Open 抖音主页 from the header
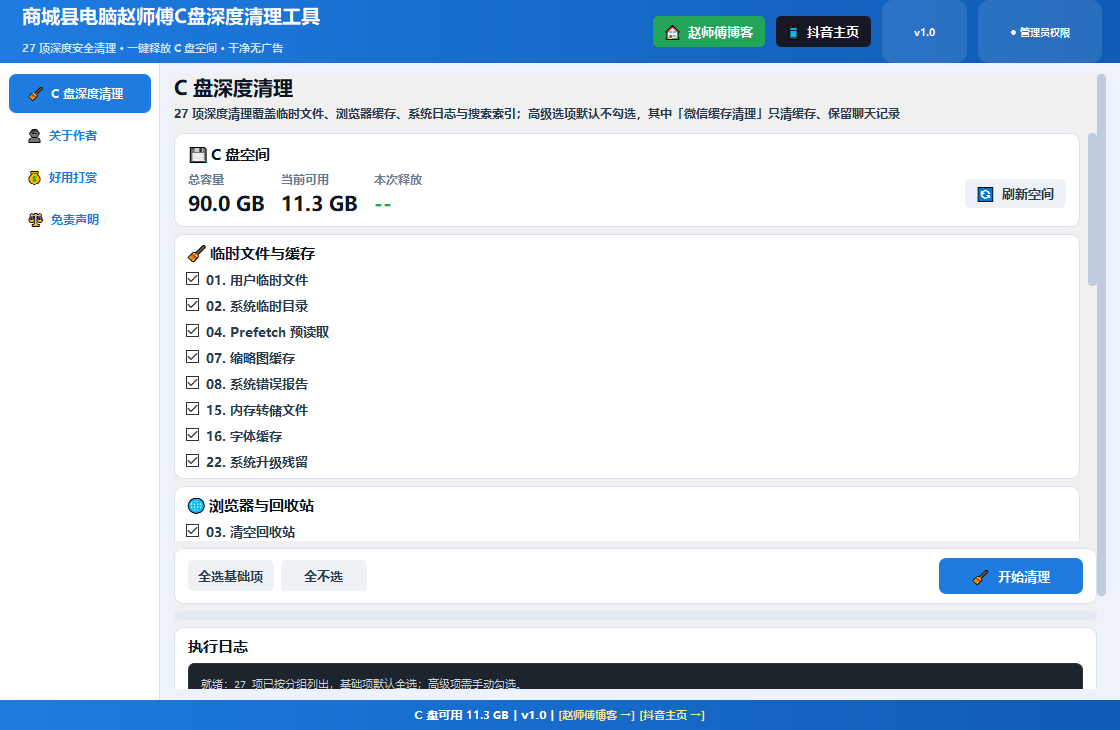 point(823,32)
